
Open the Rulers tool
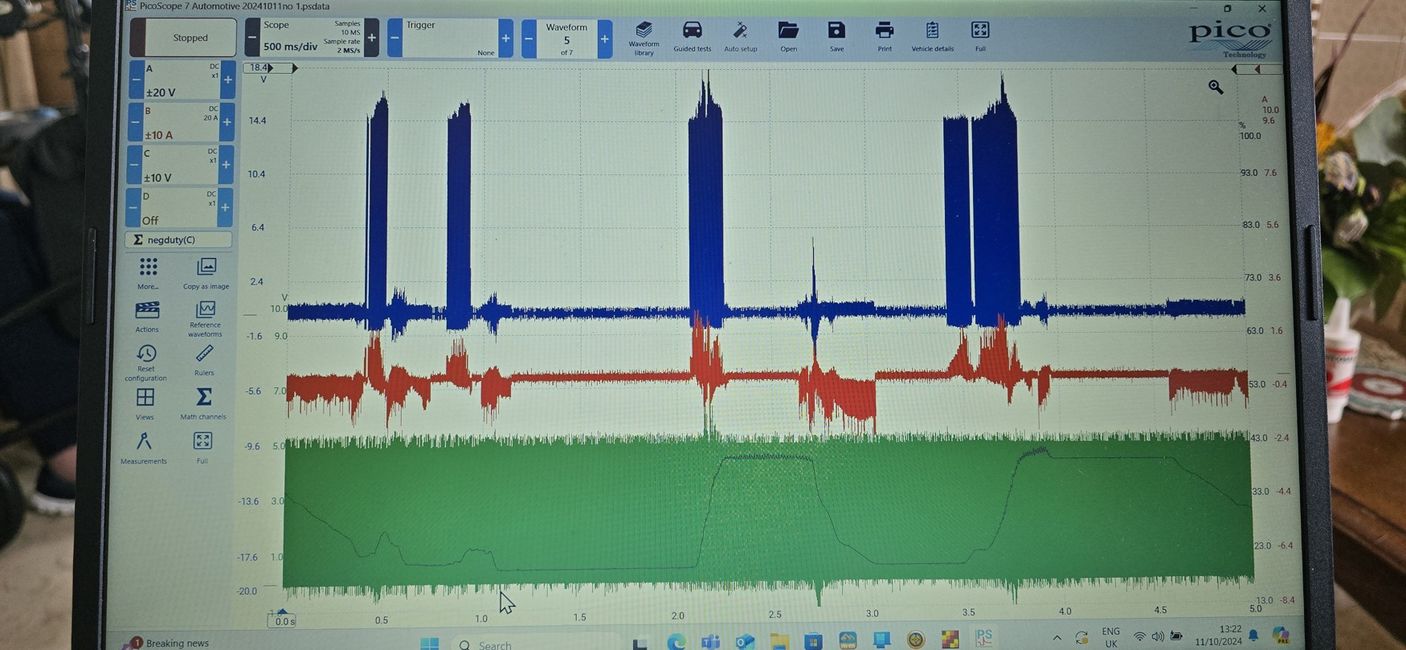(x=204, y=359)
